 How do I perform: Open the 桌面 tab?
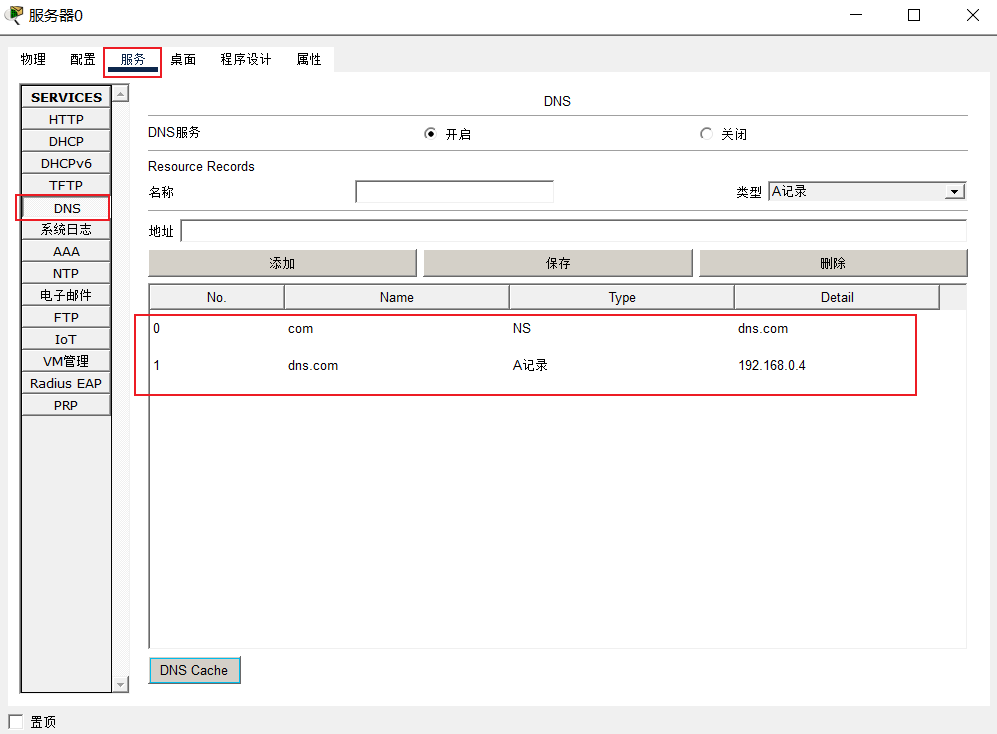(183, 59)
